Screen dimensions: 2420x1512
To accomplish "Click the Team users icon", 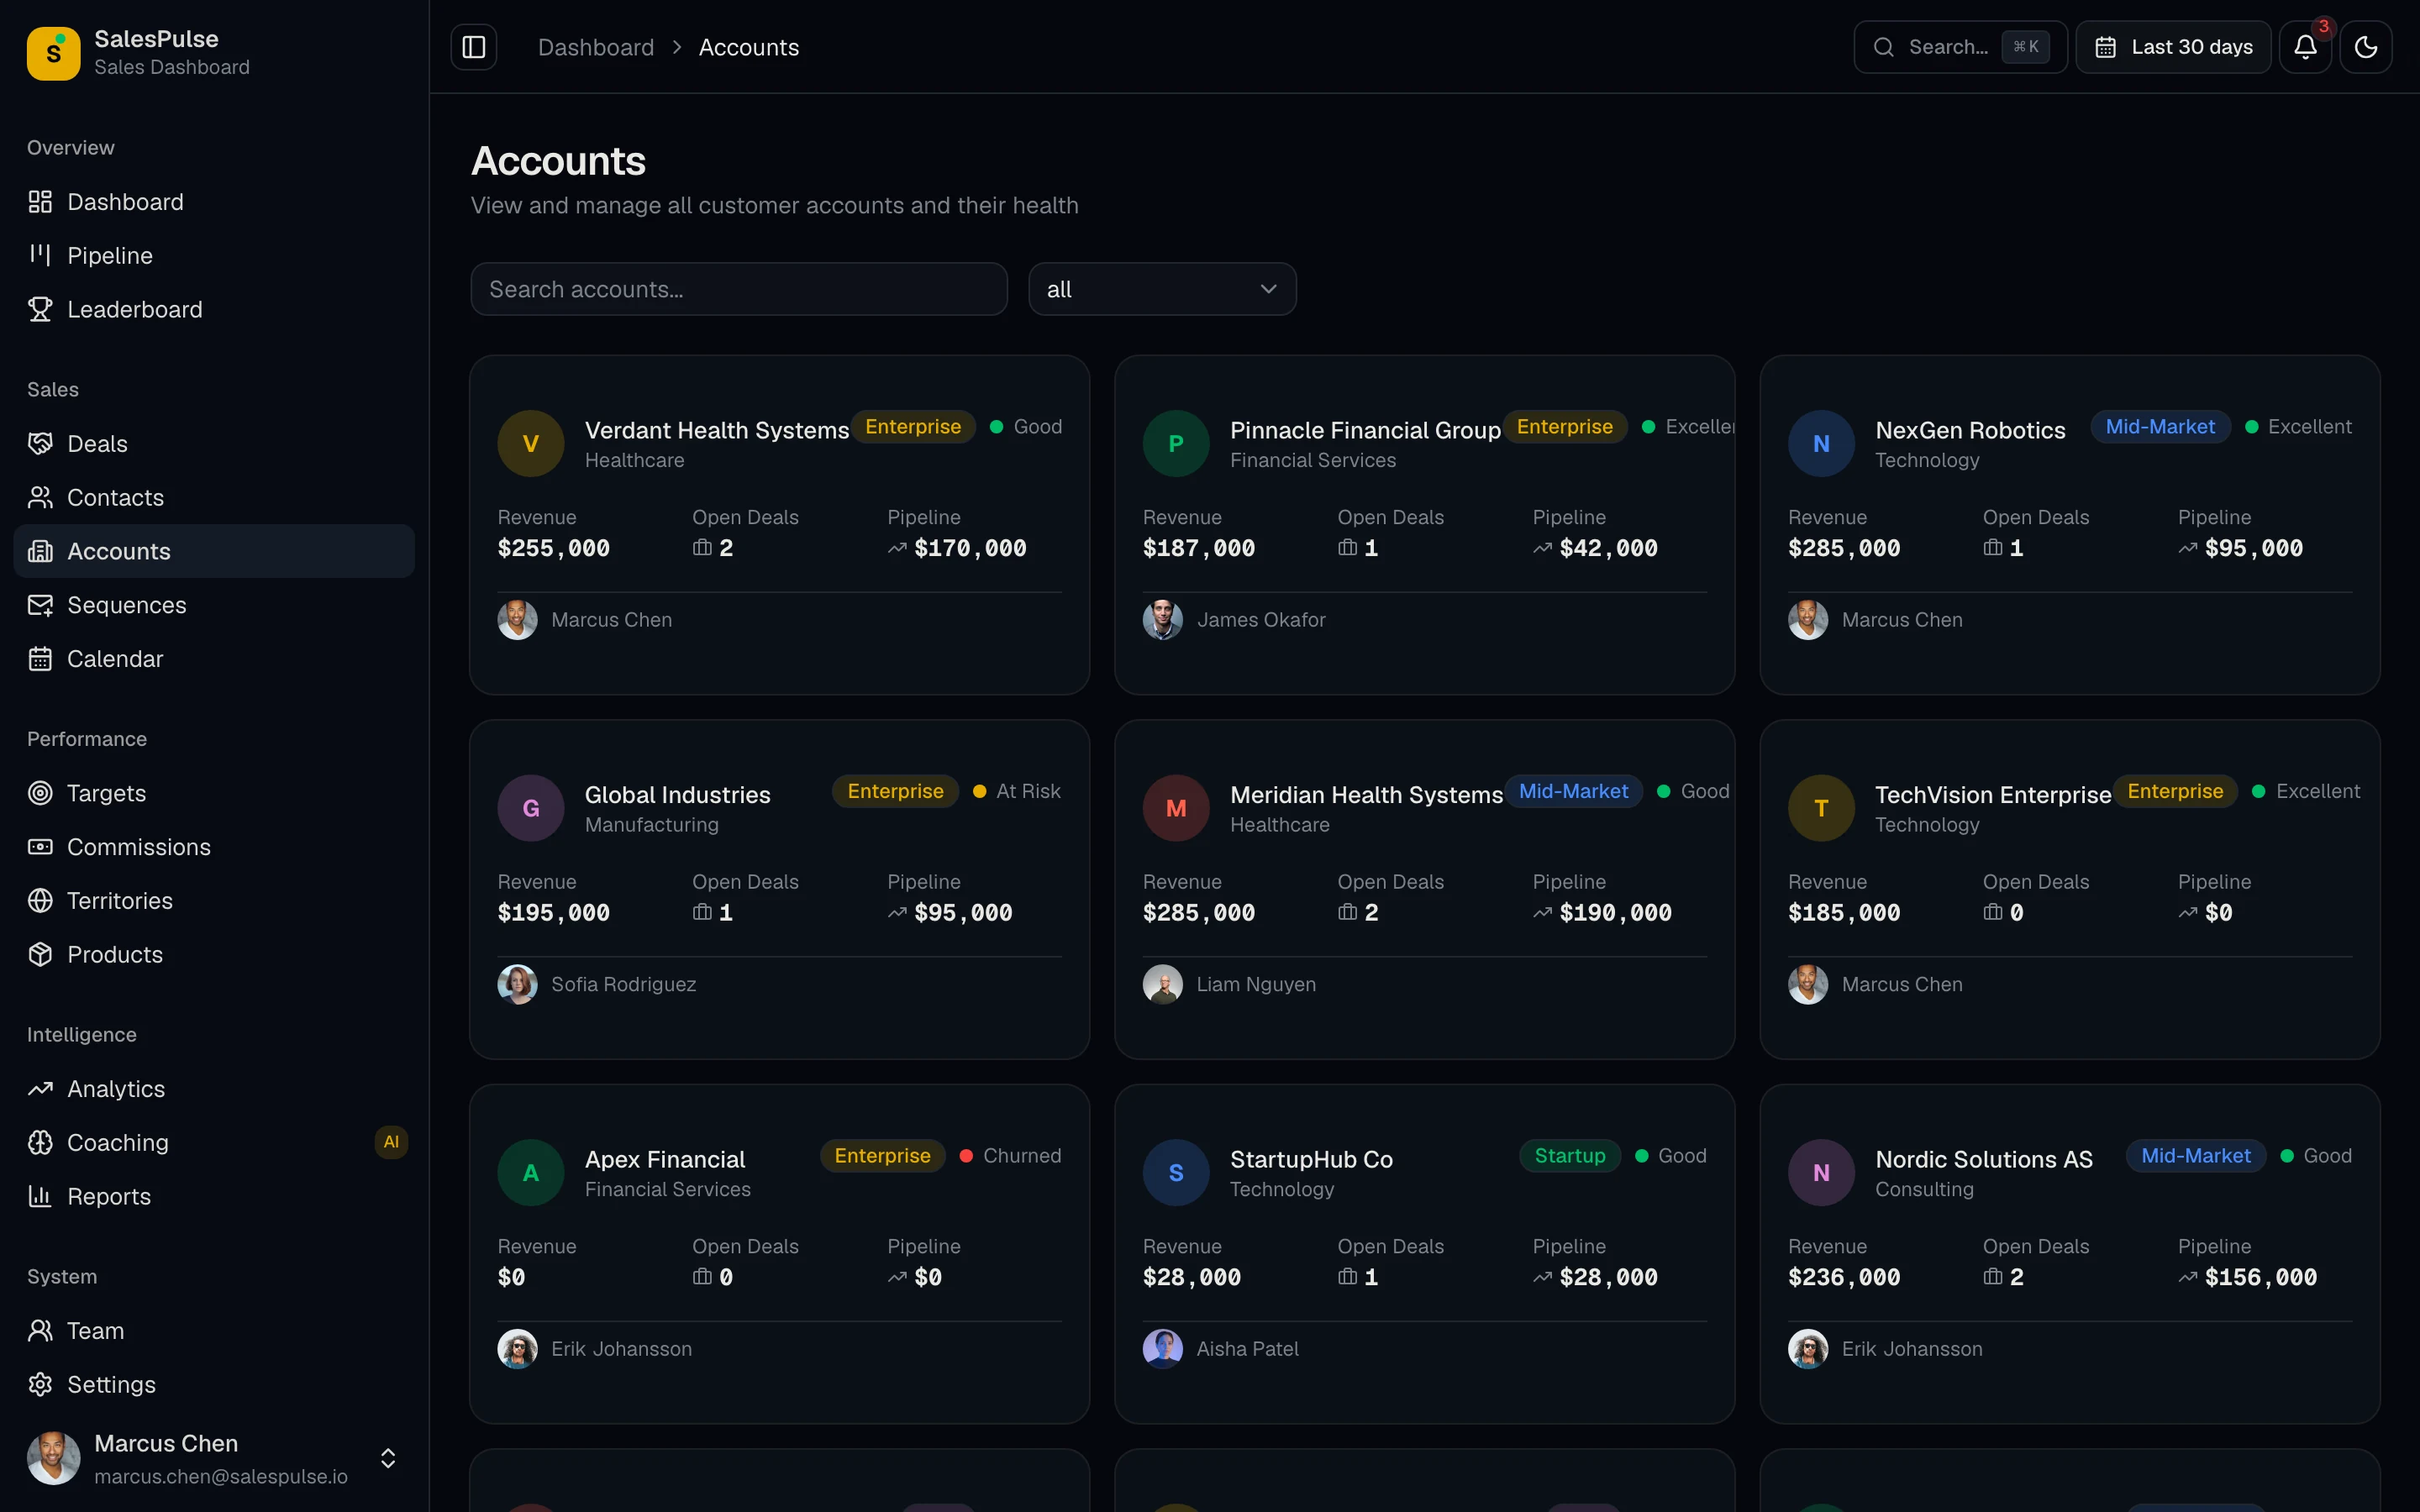I will 40,1331.
